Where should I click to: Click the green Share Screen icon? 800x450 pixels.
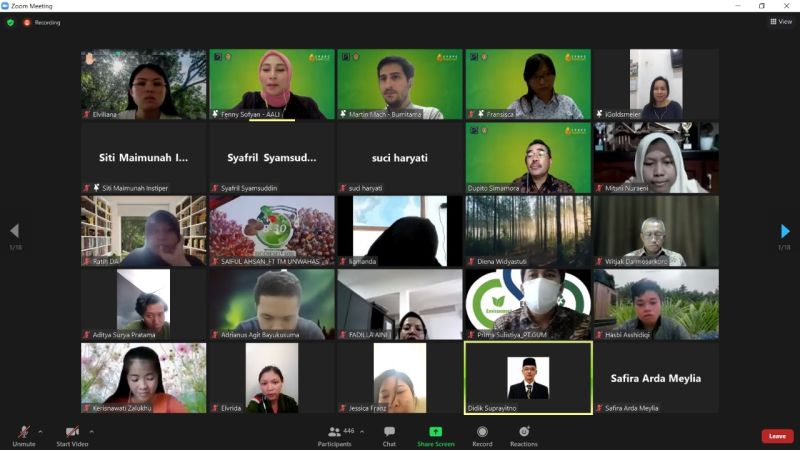click(x=435, y=432)
